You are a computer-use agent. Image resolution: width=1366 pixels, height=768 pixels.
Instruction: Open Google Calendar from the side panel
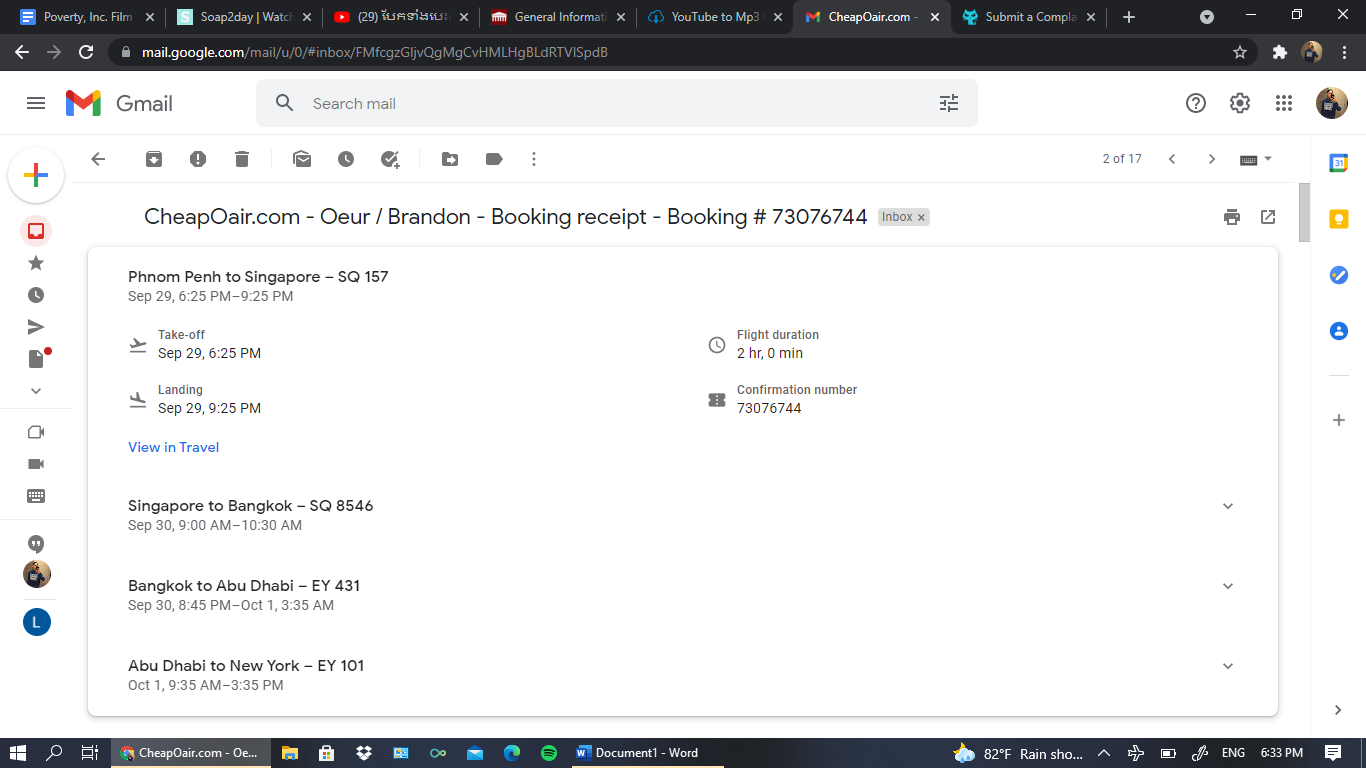[1339, 161]
